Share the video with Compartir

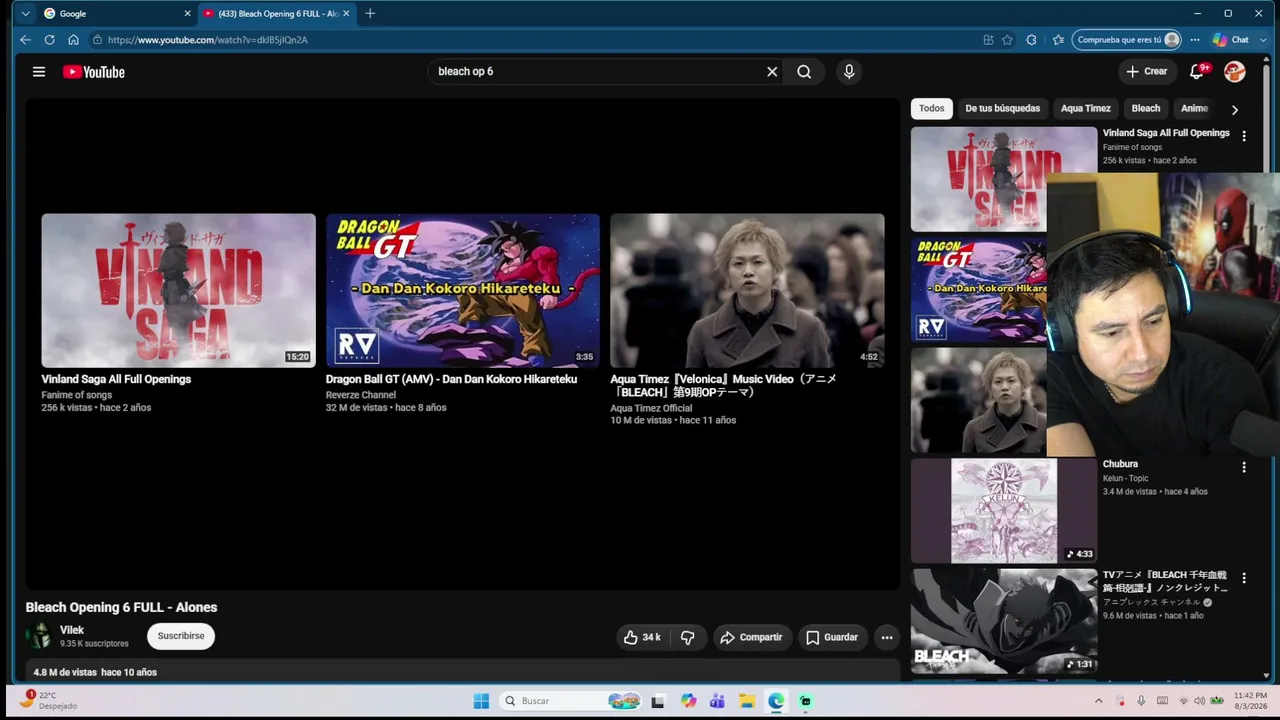click(752, 637)
